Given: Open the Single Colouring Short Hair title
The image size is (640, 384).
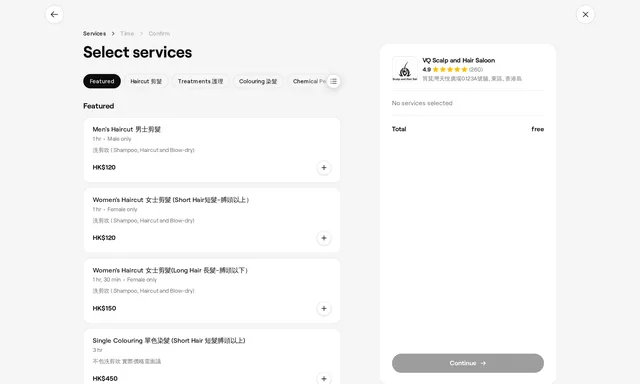Looking at the screenshot, I should click(x=169, y=341).
